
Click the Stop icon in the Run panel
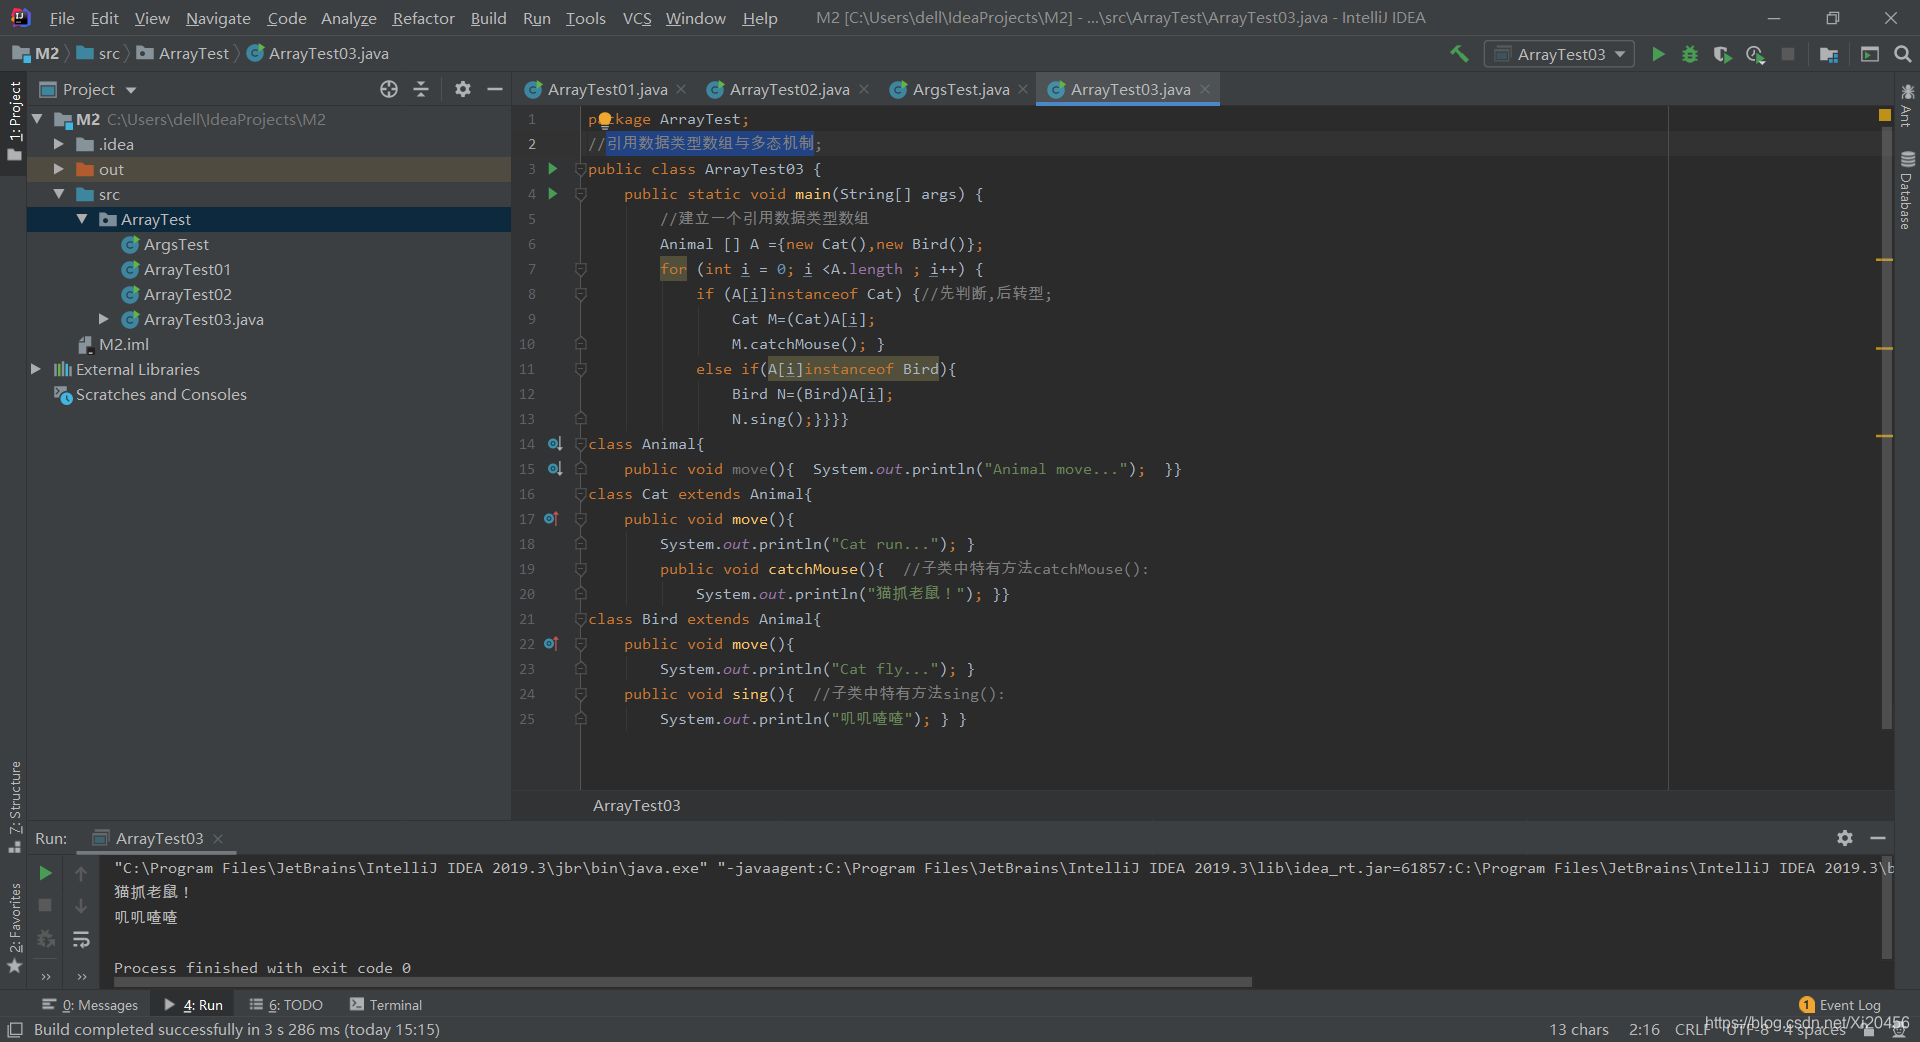point(45,905)
